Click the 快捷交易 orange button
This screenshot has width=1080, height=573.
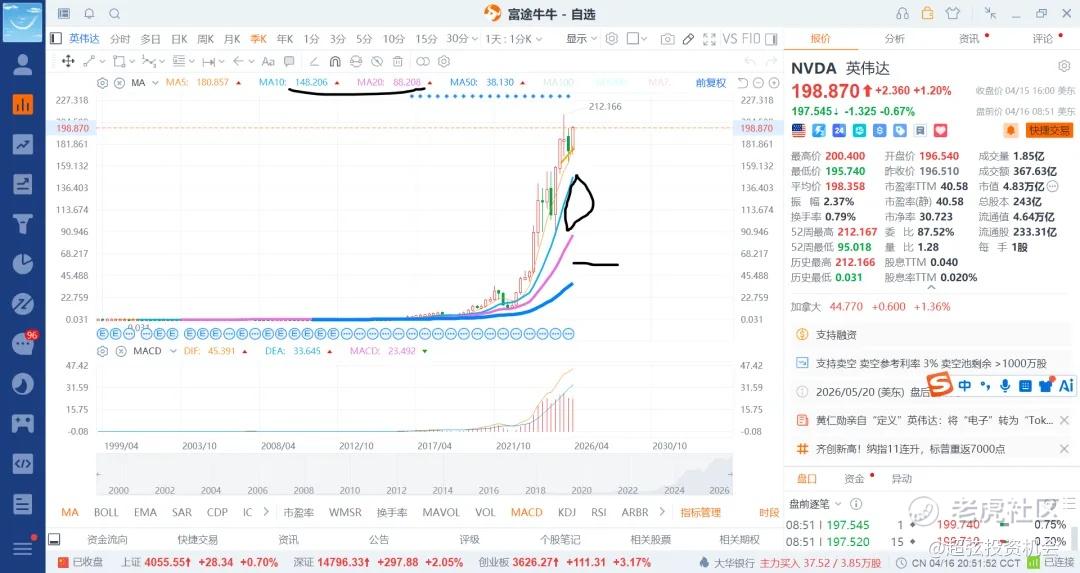[1049, 130]
